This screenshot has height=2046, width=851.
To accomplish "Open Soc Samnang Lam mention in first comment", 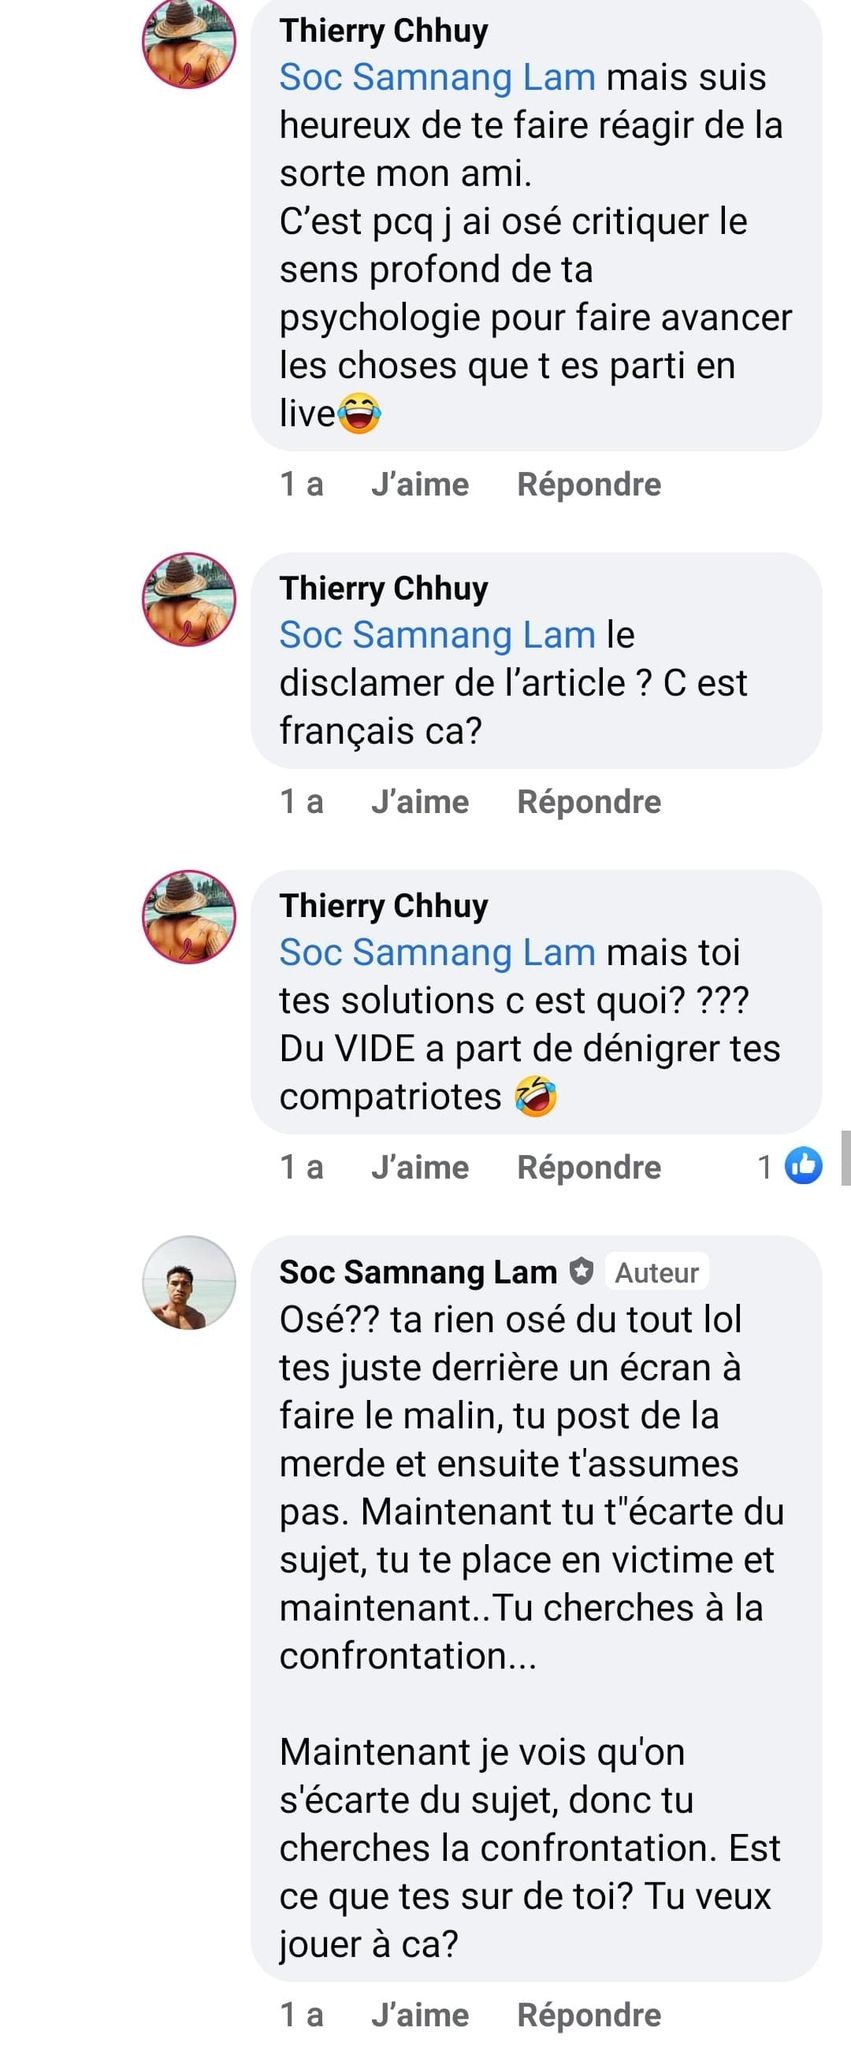I will pyautogui.click(x=437, y=77).
